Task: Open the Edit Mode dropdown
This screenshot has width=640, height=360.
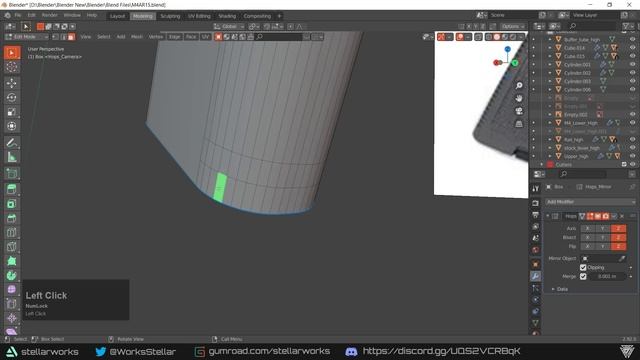Action: click(x=27, y=37)
